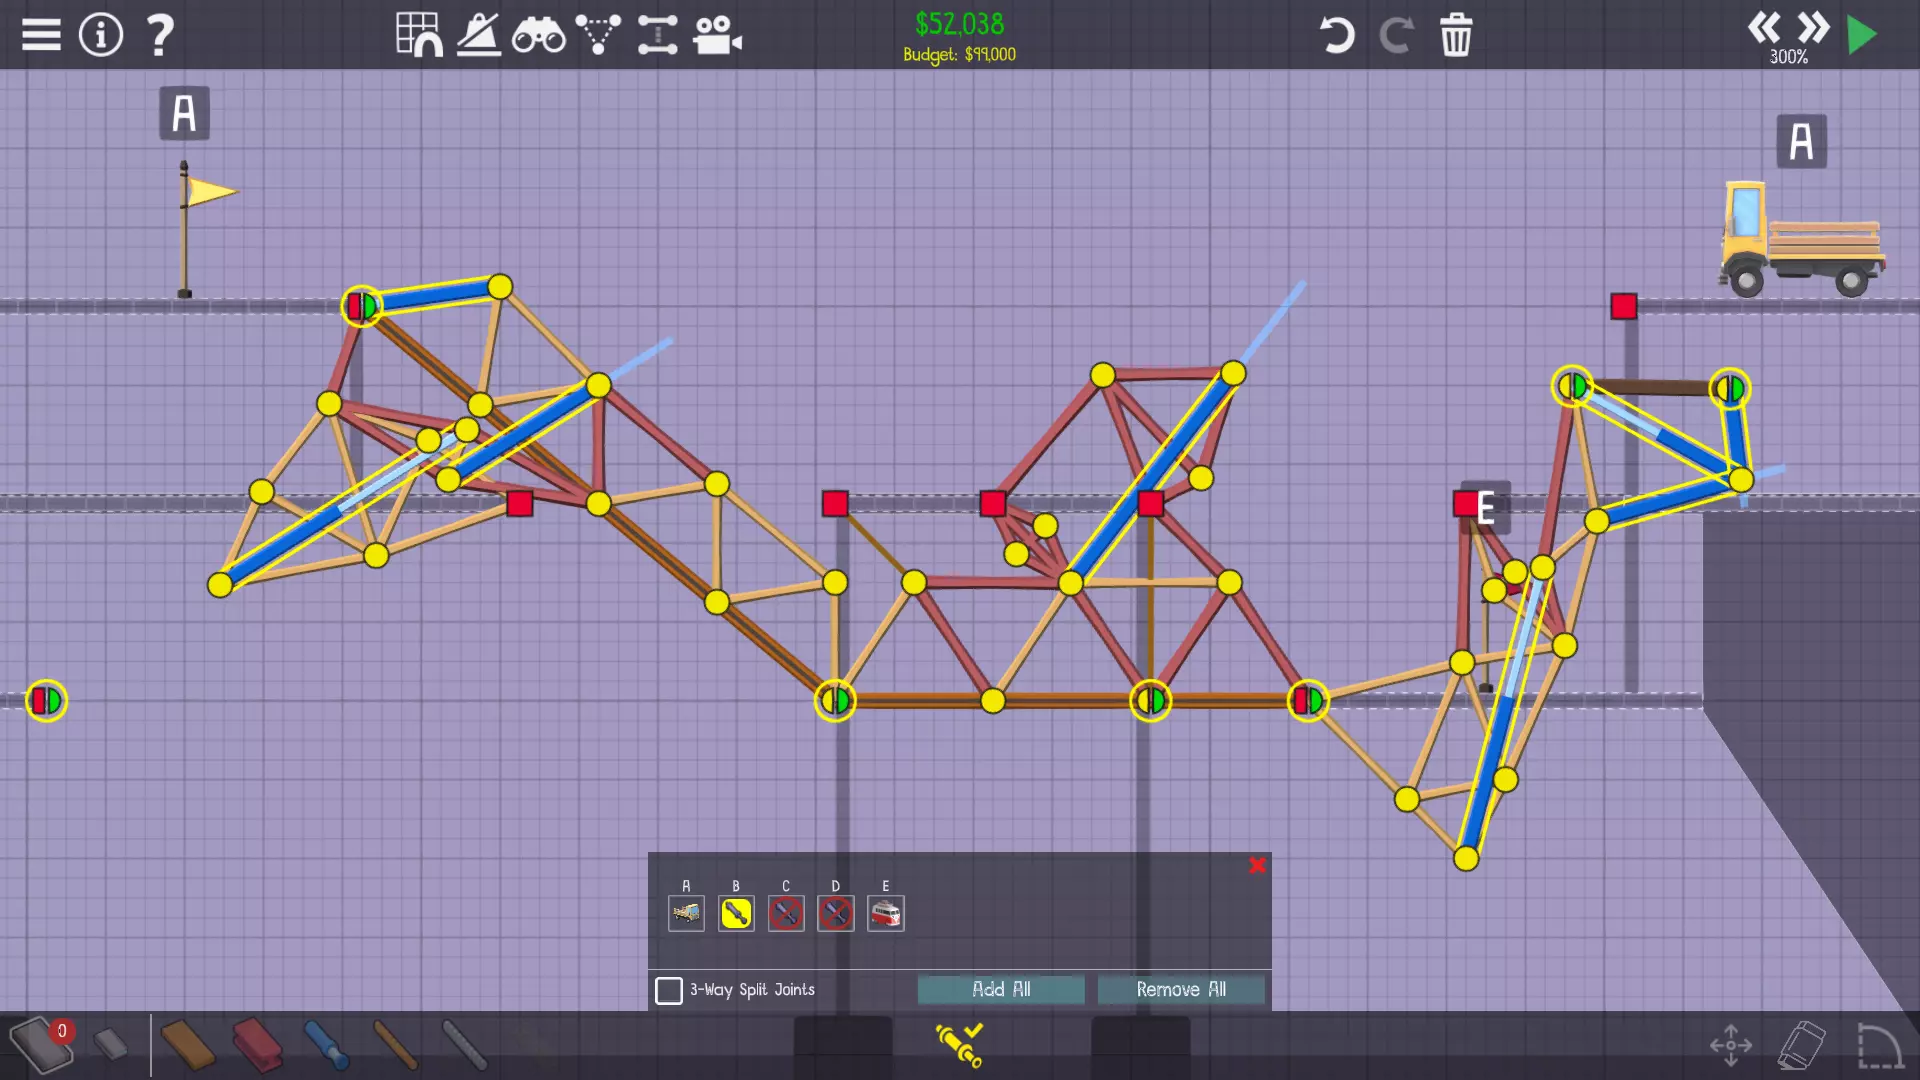Viewport: 1920px width, 1080px height.
Task: Open the triangle tracing tool
Action: point(598,35)
